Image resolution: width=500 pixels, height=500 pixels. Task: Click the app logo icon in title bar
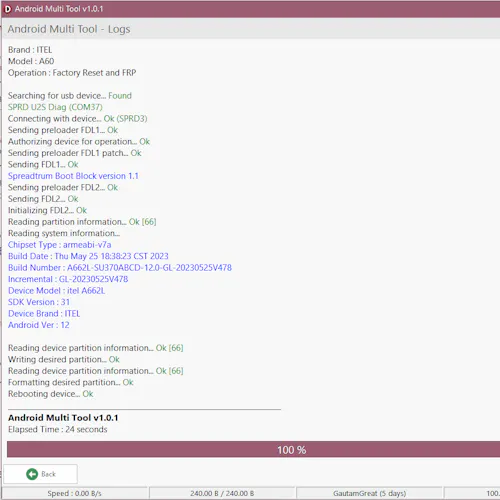click(x=7, y=9)
